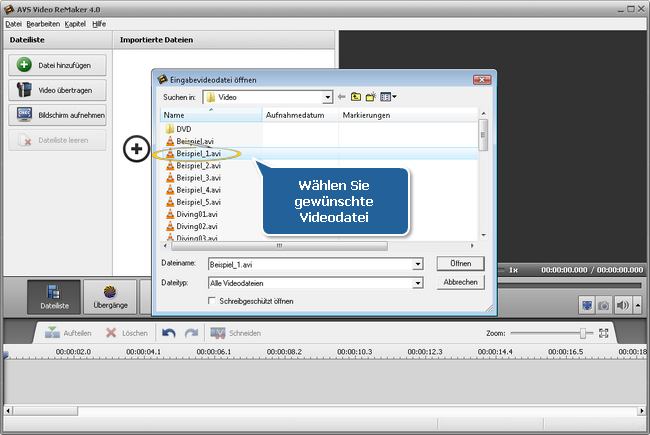650x435 pixels.
Task: Expand the Dateiname dropdown arrow
Action: pyautogui.click(x=418, y=264)
